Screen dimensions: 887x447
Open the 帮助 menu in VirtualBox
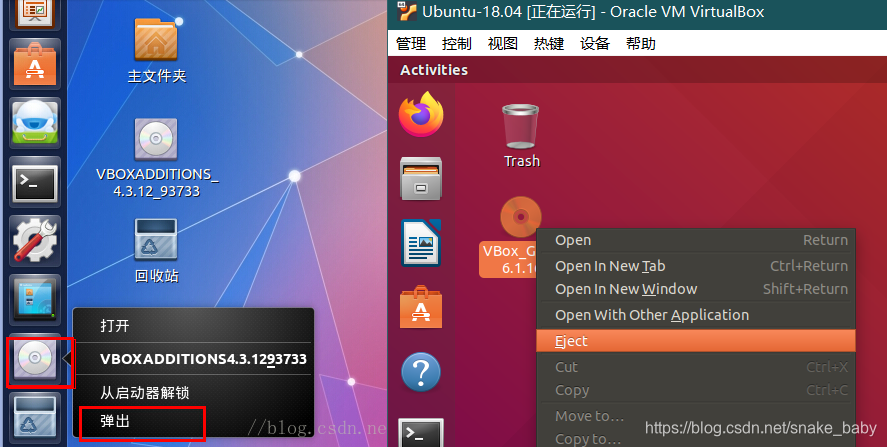[640, 44]
